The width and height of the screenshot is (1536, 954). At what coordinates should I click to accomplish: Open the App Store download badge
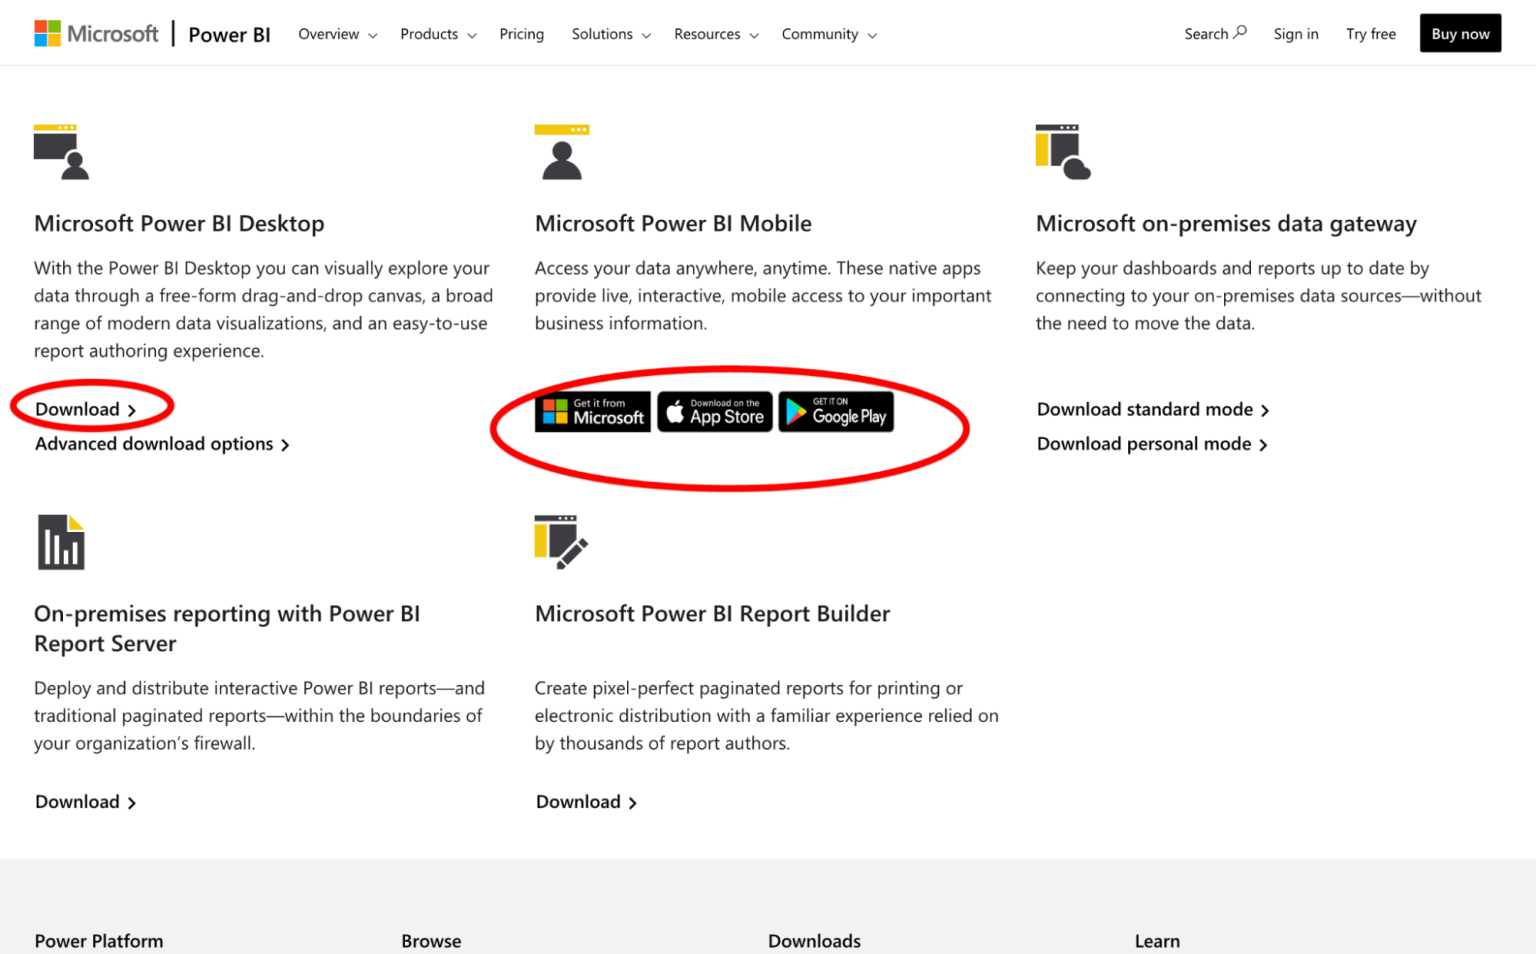[714, 411]
